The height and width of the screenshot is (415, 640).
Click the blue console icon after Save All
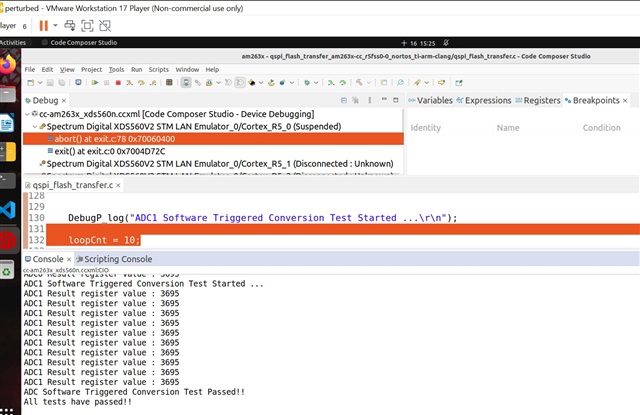click(78, 82)
